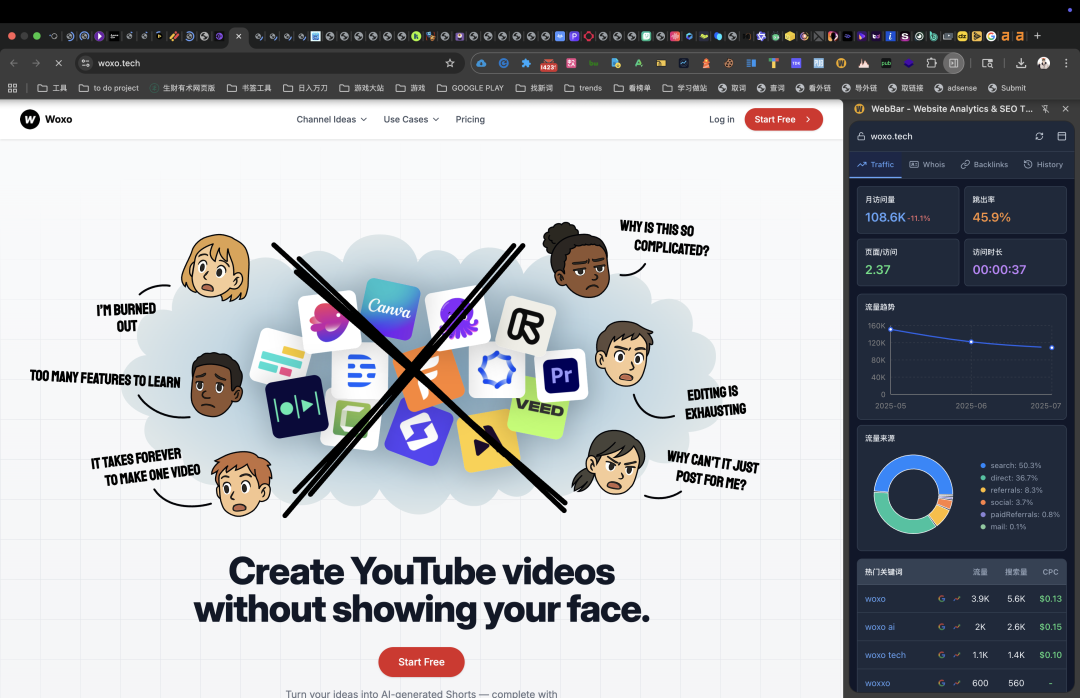
Task: Click the red Start Free hero button
Action: click(421, 661)
